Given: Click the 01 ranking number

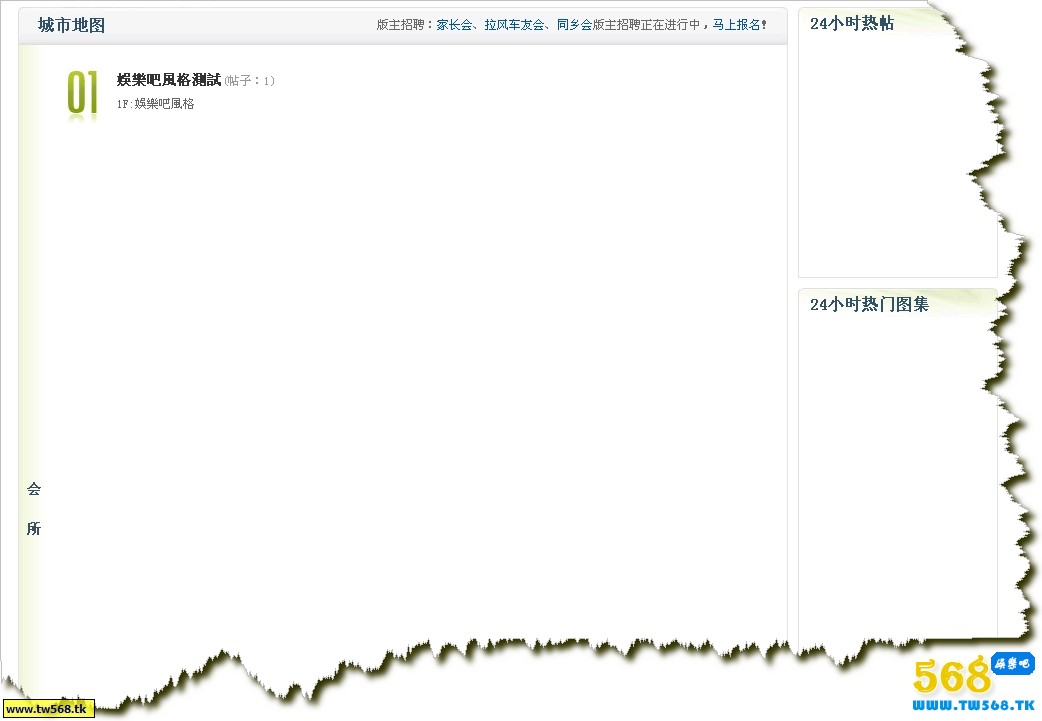Looking at the screenshot, I should pyautogui.click(x=82, y=93).
